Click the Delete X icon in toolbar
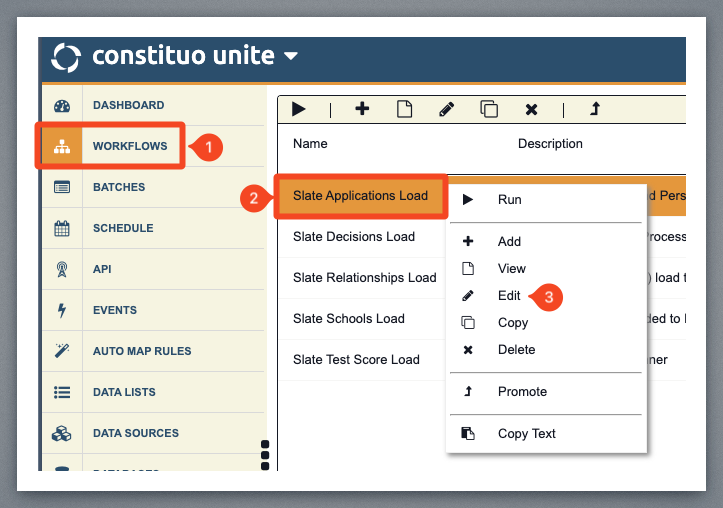Viewport: 723px width, 508px height. coord(531,109)
